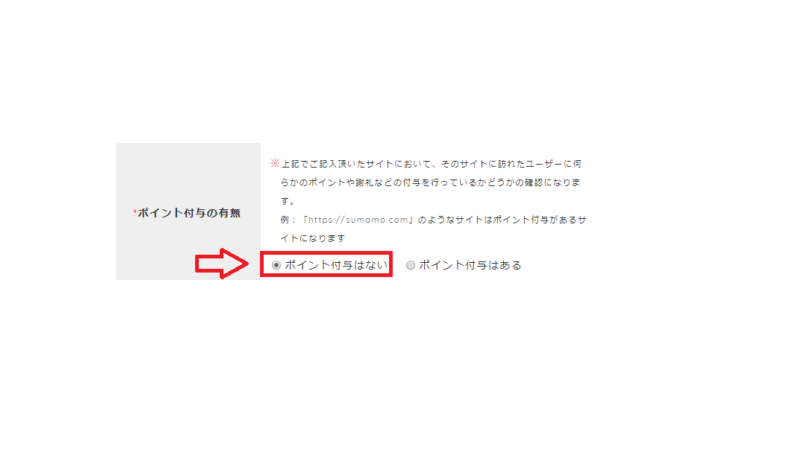The width and height of the screenshot is (791, 451).
Task: Click the ポイント付与の有無 field label
Action: click(x=189, y=213)
